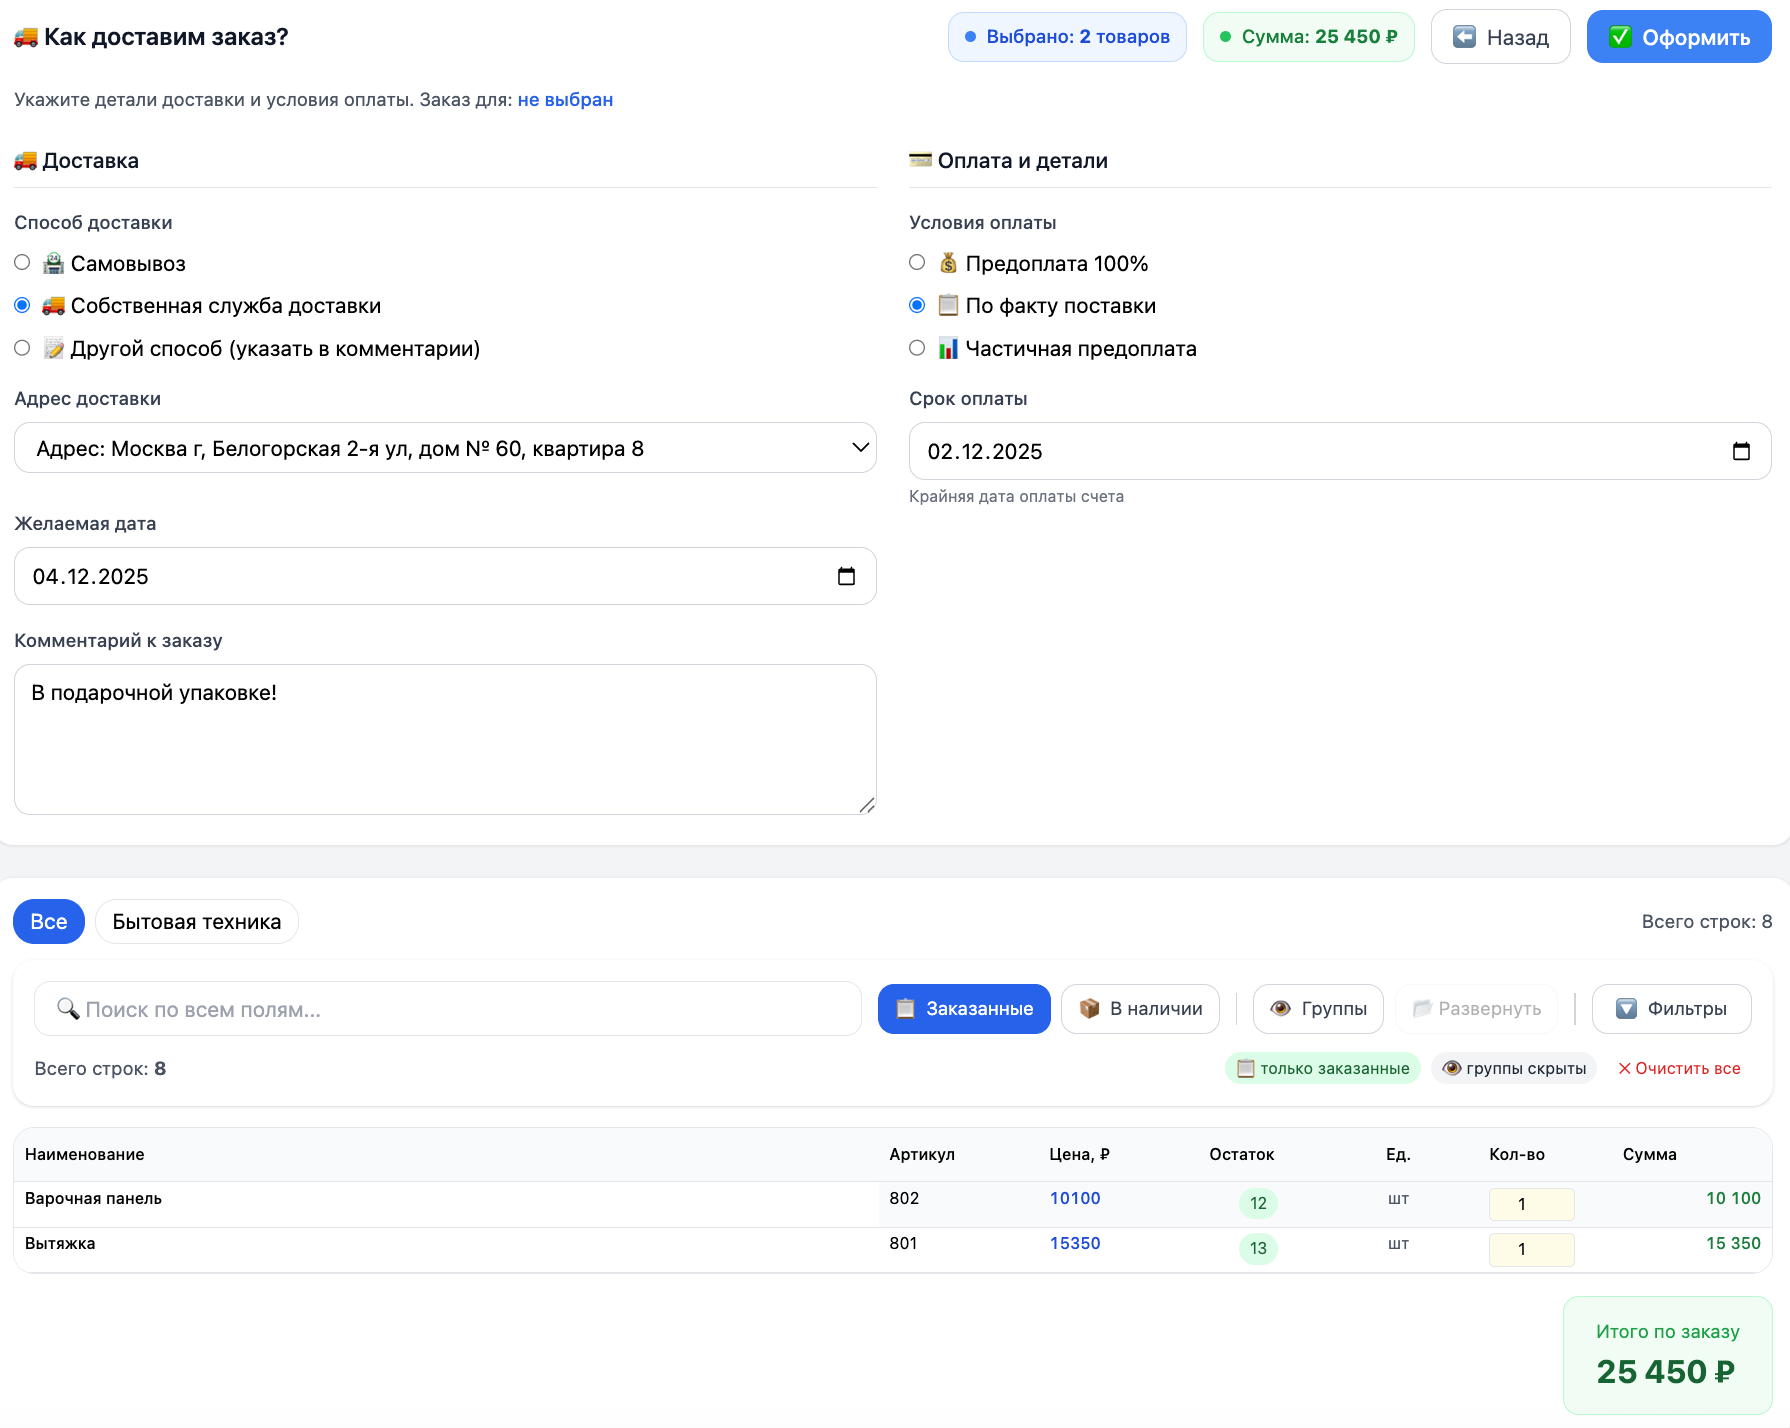
Task: Select Частичная предоплата payment option
Action: pyautogui.click(x=917, y=348)
